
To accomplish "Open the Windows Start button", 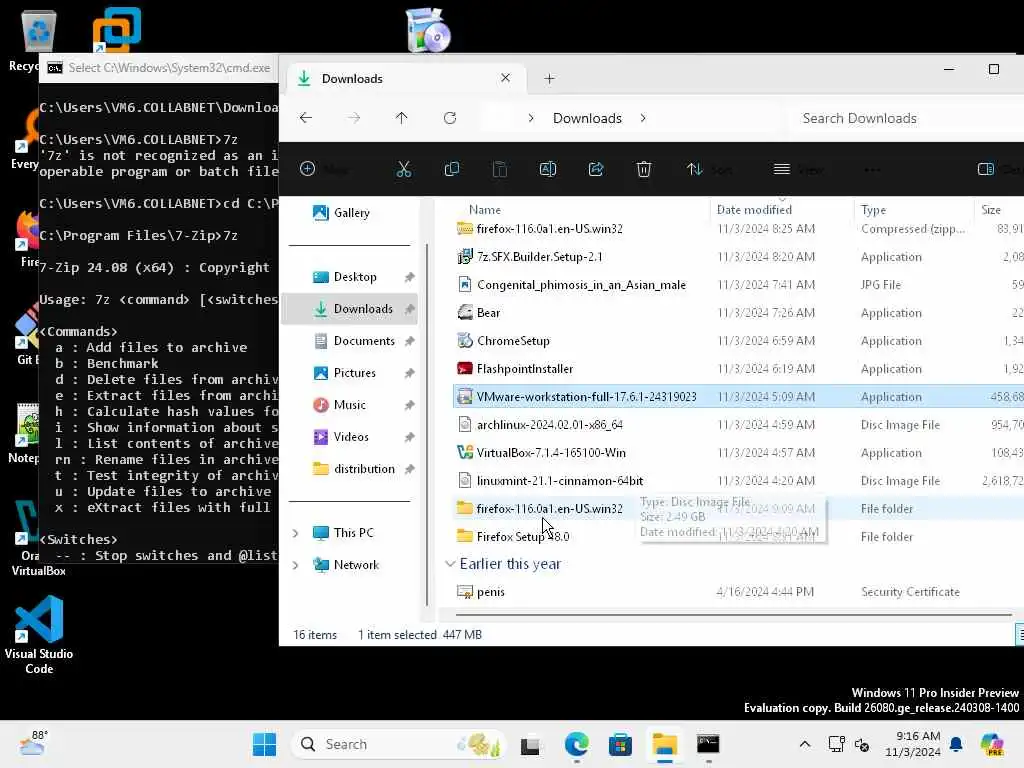I will pyautogui.click(x=264, y=744).
